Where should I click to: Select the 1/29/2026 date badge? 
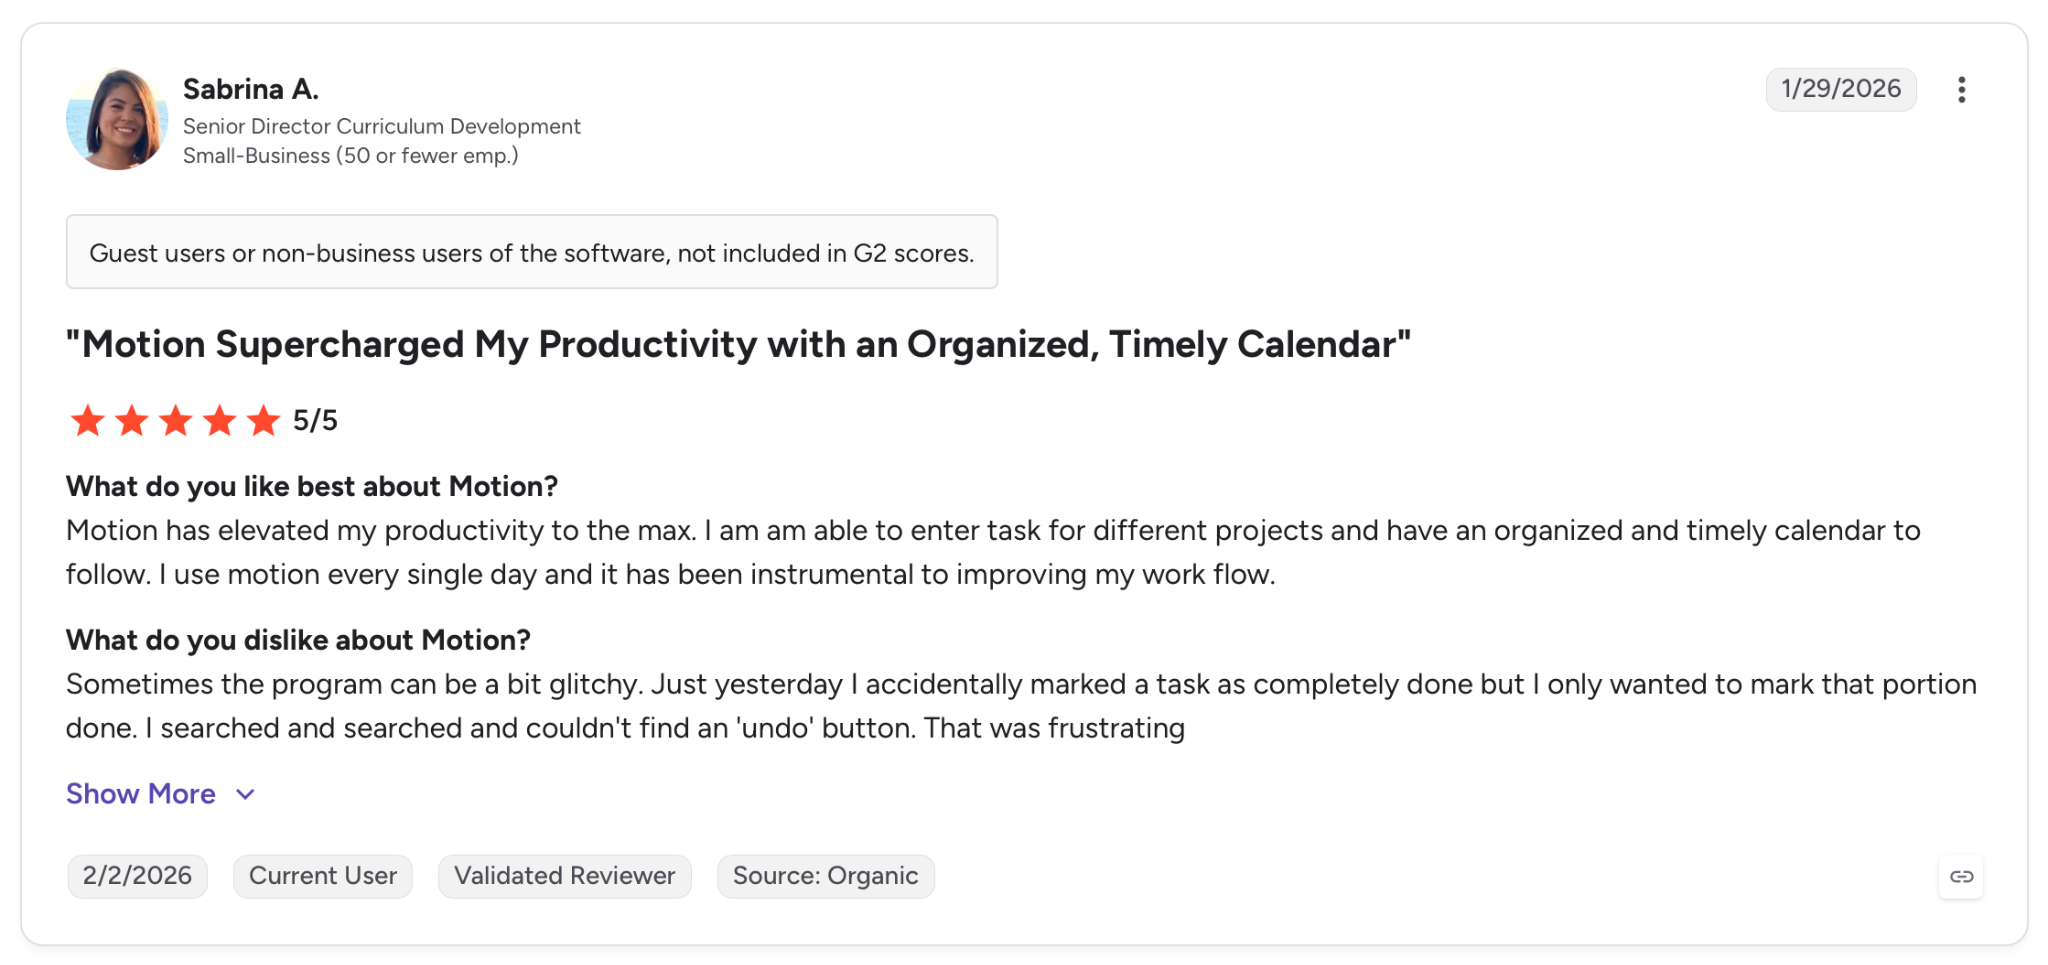pyautogui.click(x=1841, y=89)
